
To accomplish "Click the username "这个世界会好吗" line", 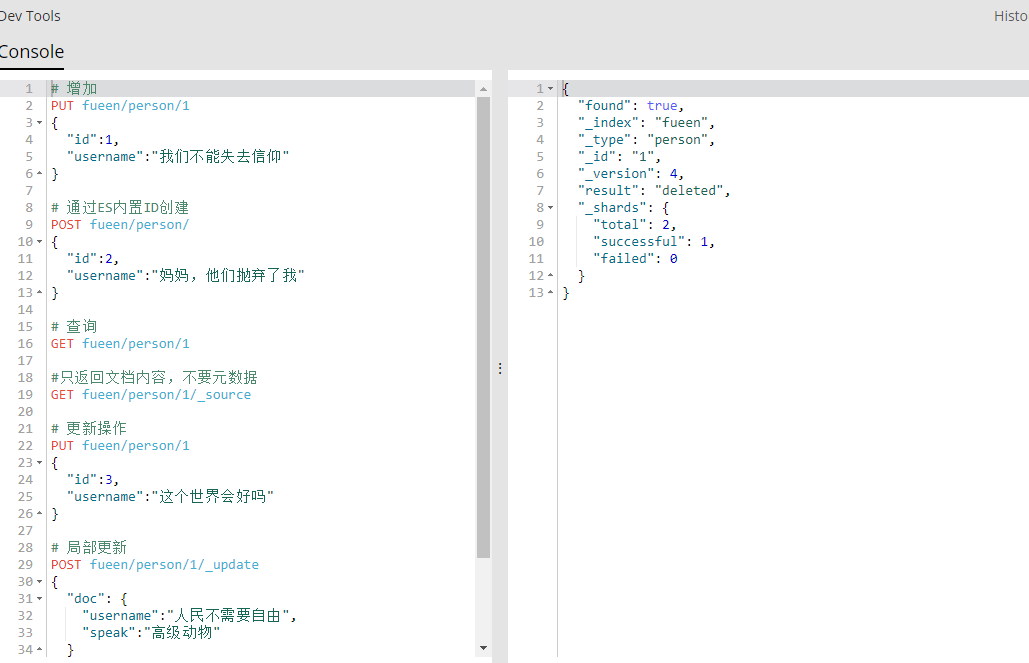I will 170,496.
